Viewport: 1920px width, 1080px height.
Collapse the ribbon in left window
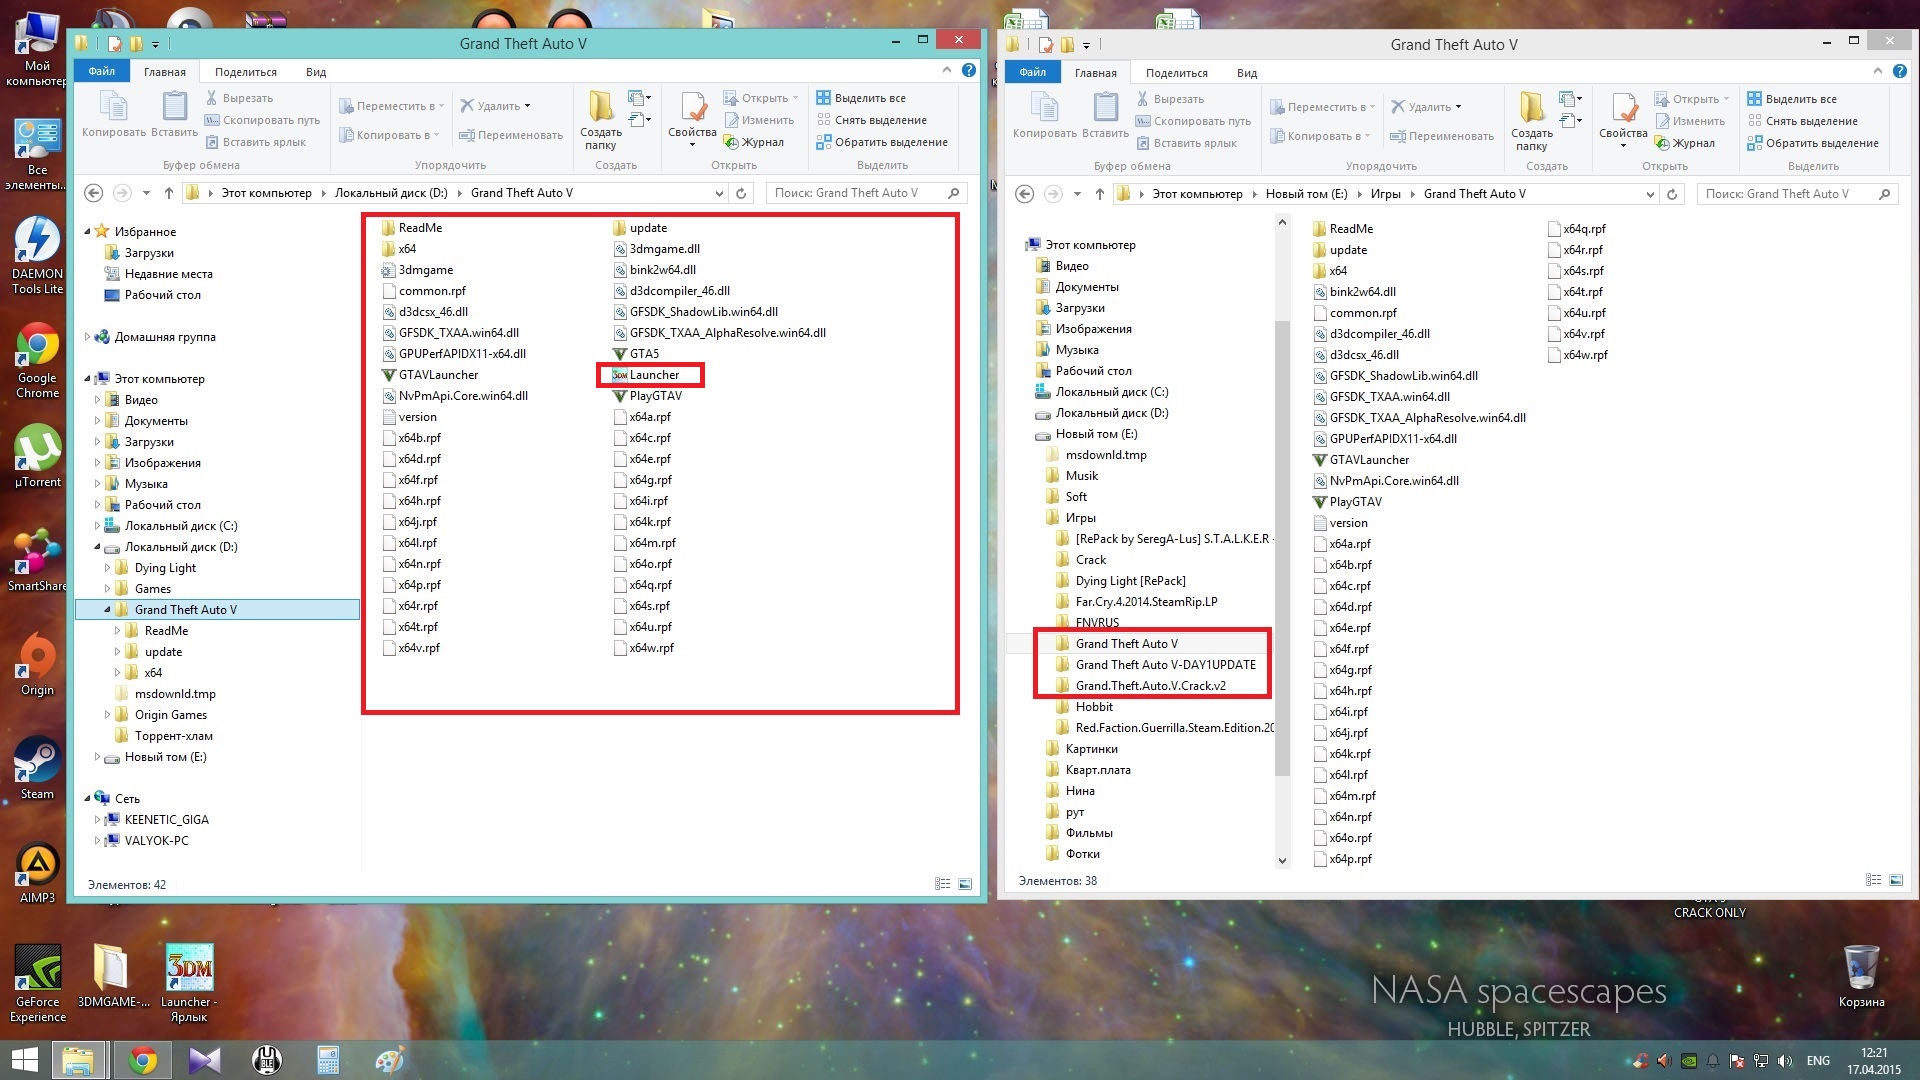coord(946,70)
